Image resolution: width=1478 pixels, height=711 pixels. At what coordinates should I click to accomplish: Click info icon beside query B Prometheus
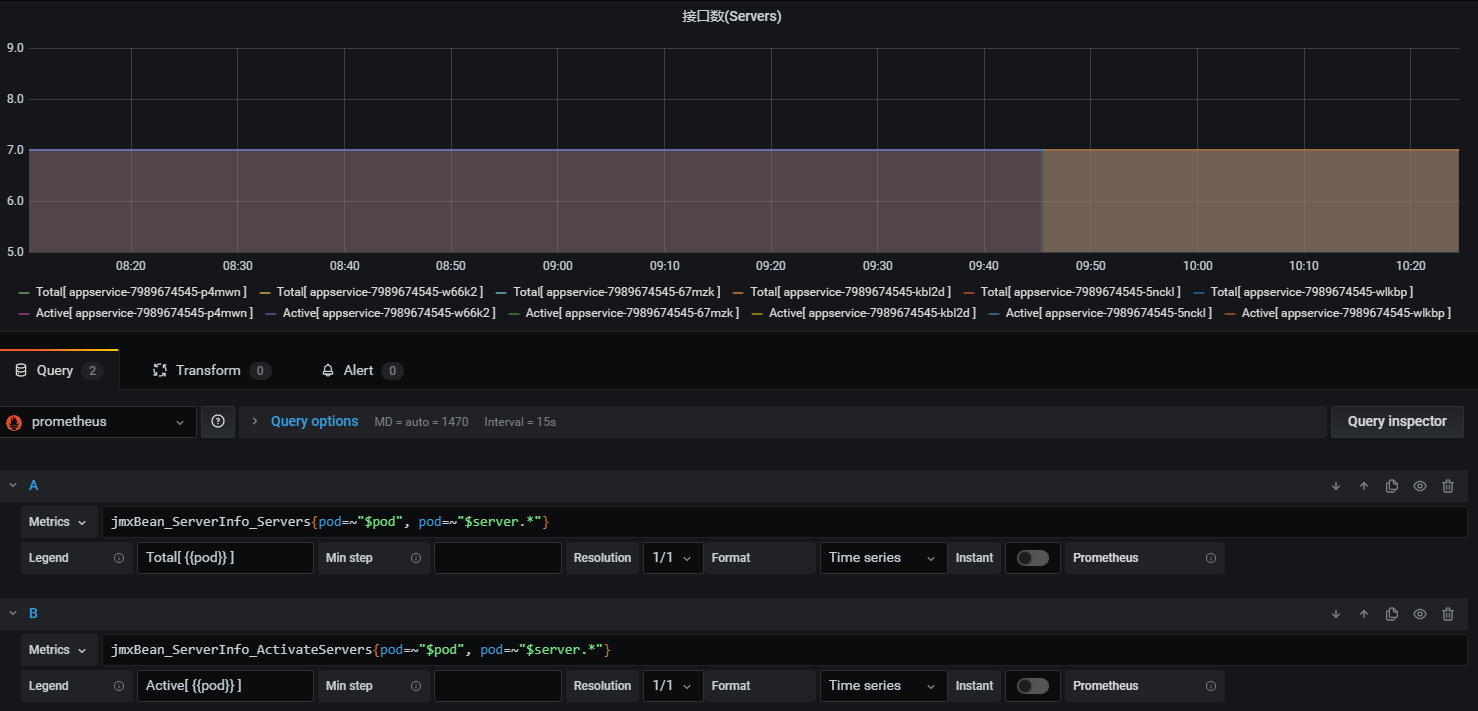point(1211,686)
